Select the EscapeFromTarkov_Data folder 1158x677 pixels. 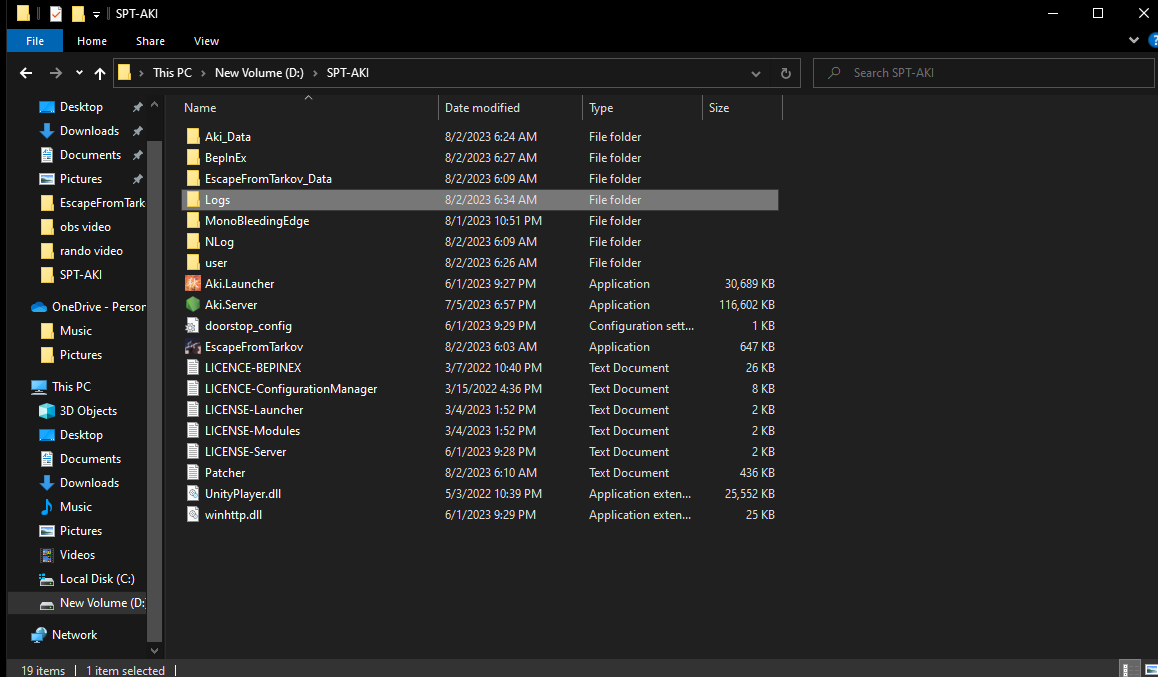[x=268, y=179]
